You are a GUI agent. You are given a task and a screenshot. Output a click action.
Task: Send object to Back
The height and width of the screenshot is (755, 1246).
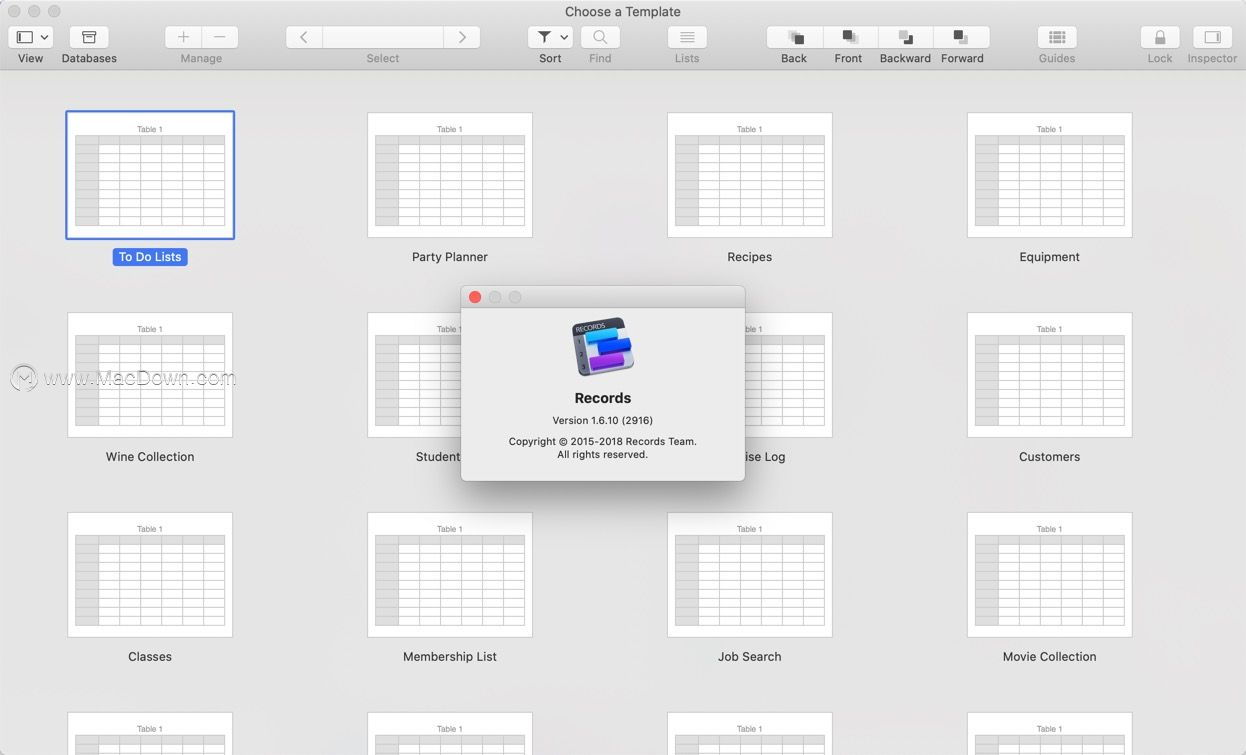point(795,37)
